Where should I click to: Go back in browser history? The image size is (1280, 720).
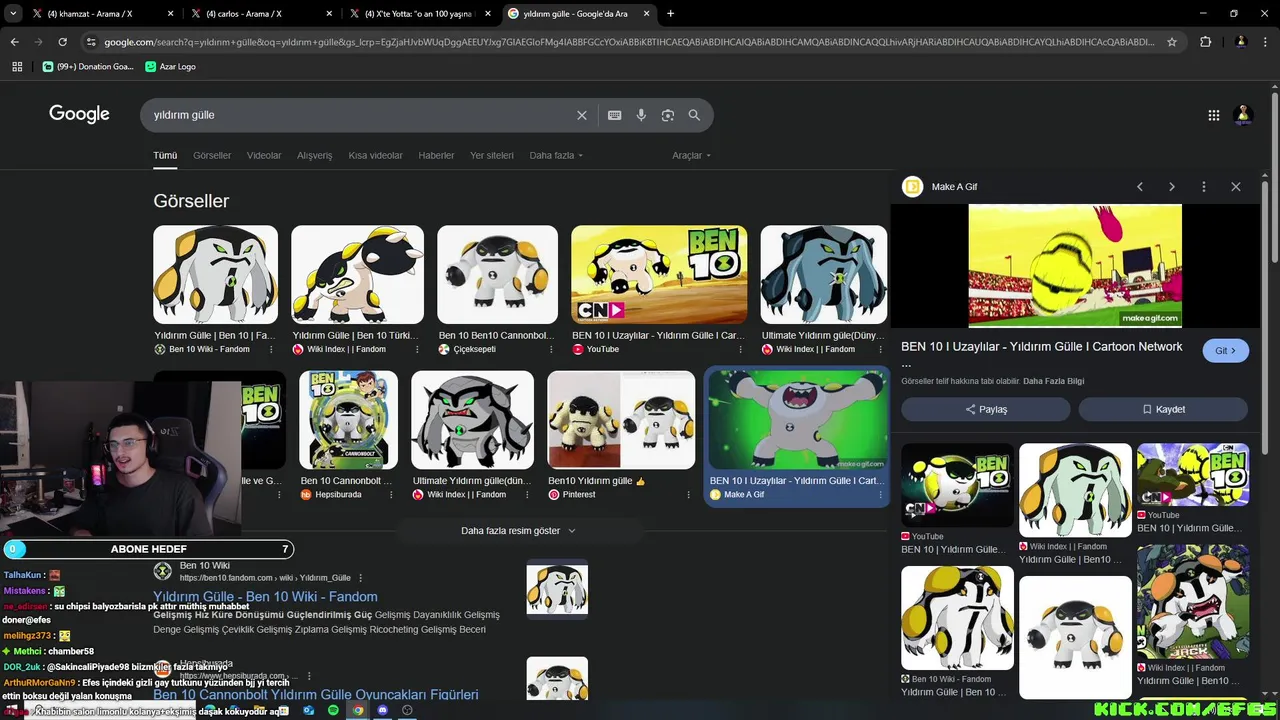point(14,42)
